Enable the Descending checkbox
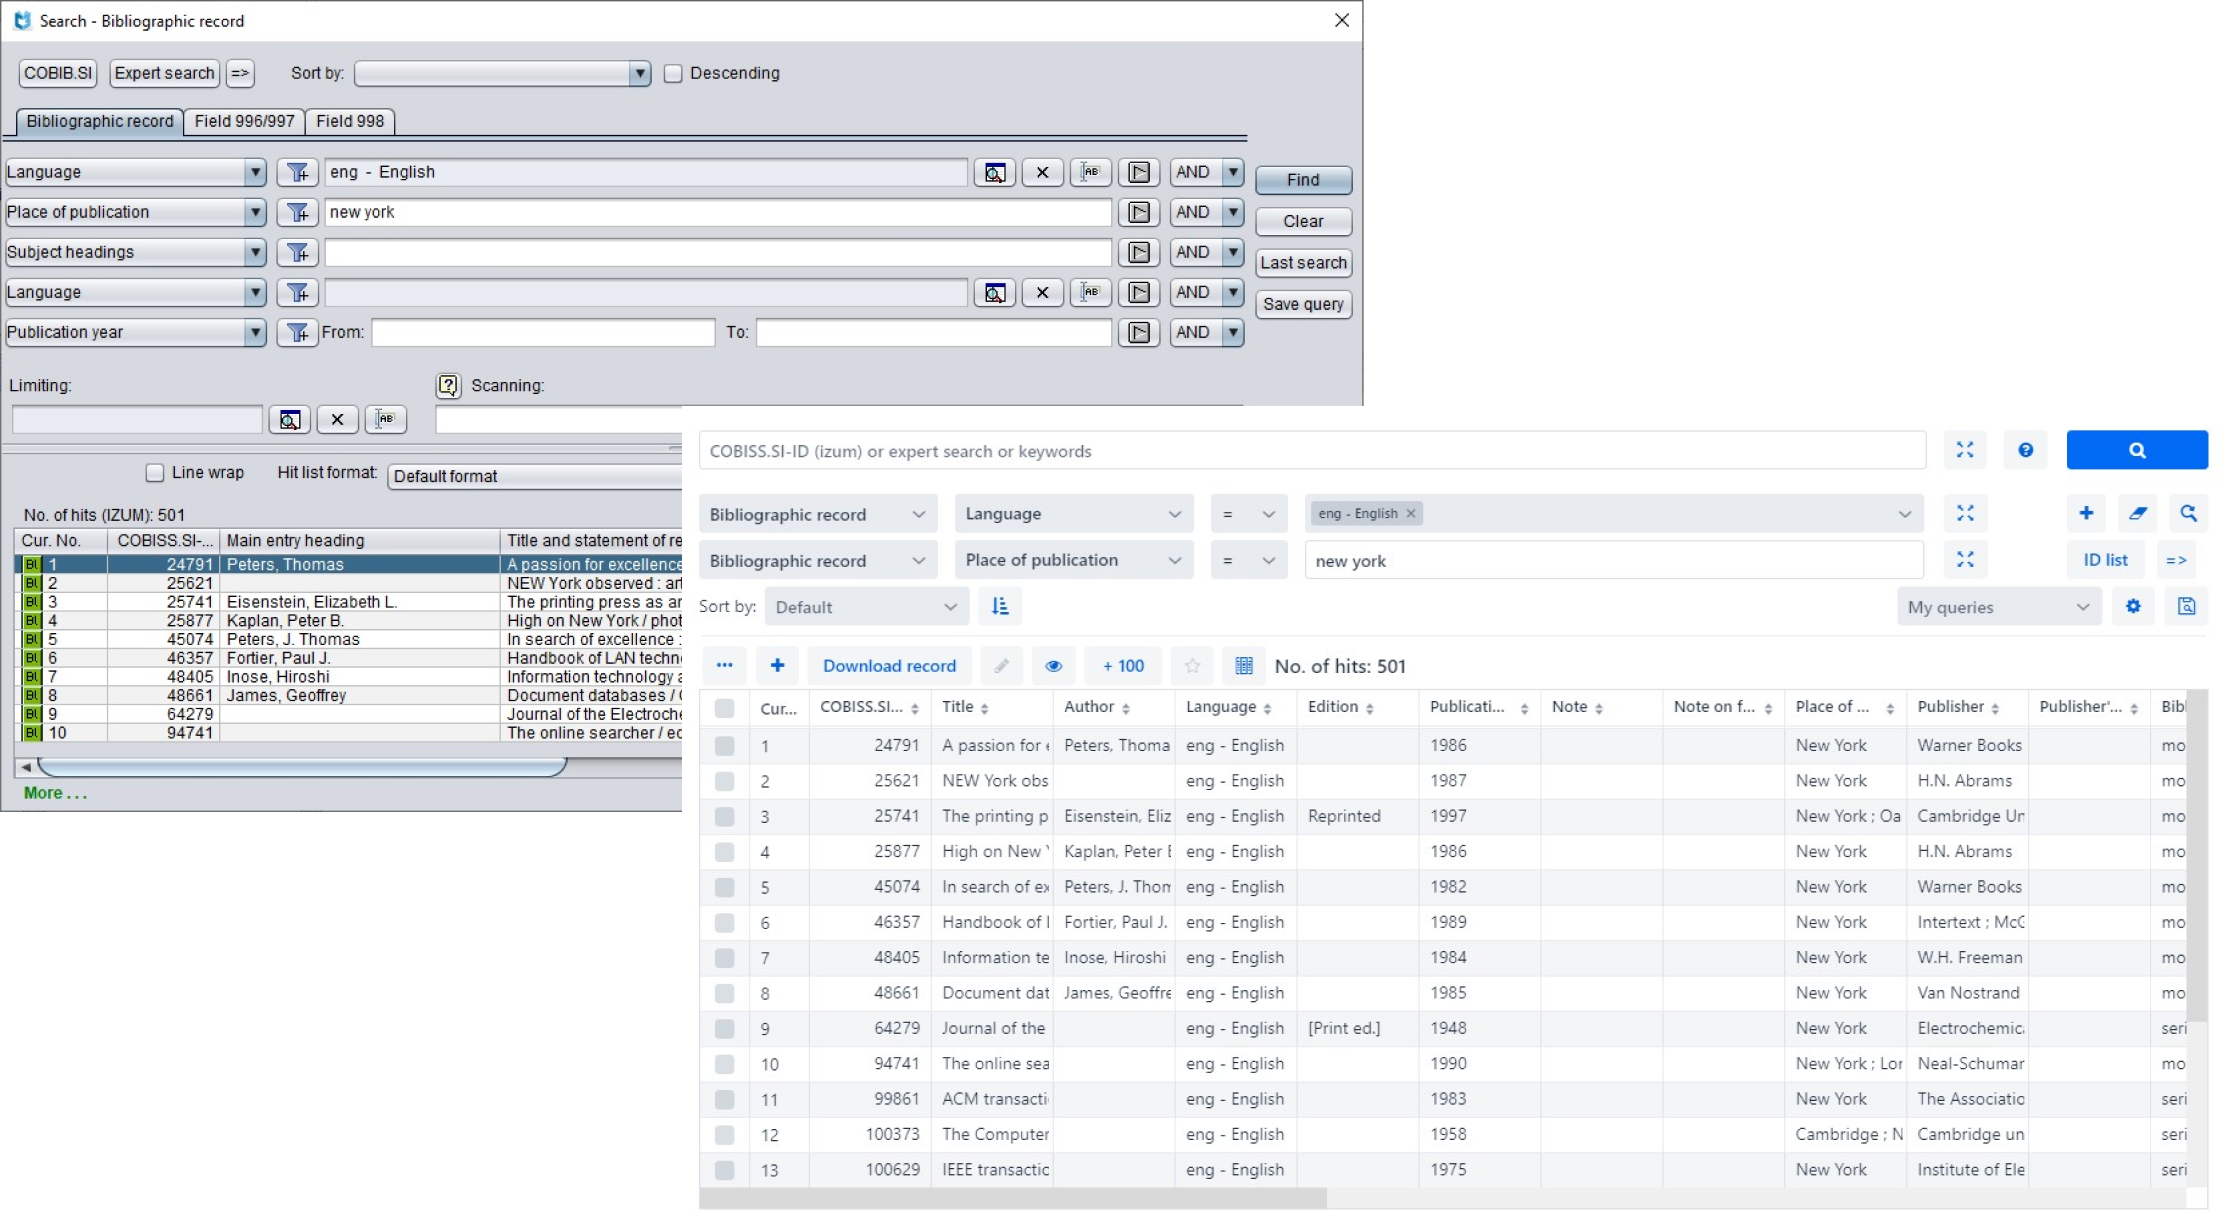The image size is (2225, 1218). [x=673, y=73]
